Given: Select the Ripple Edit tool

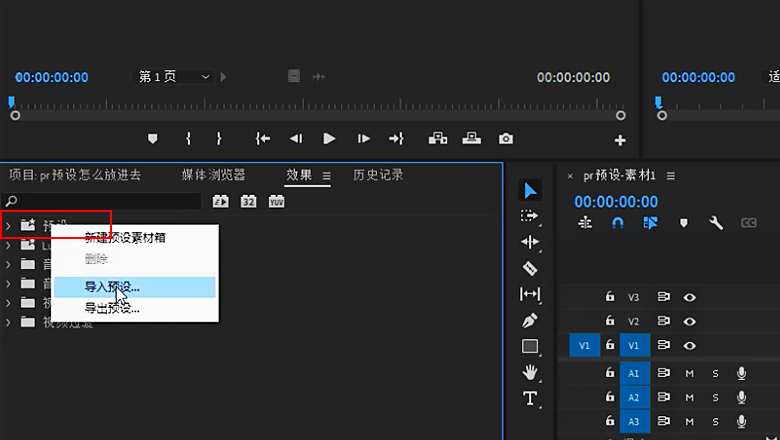Looking at the screenshot, I should tap(529, 242).
